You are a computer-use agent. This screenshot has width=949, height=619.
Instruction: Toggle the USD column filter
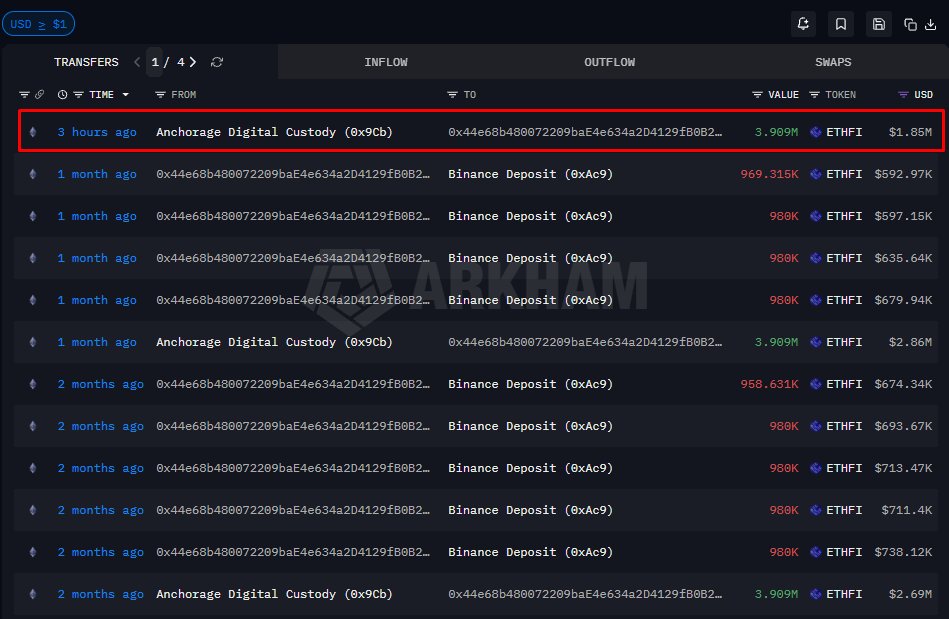[903, 95]
